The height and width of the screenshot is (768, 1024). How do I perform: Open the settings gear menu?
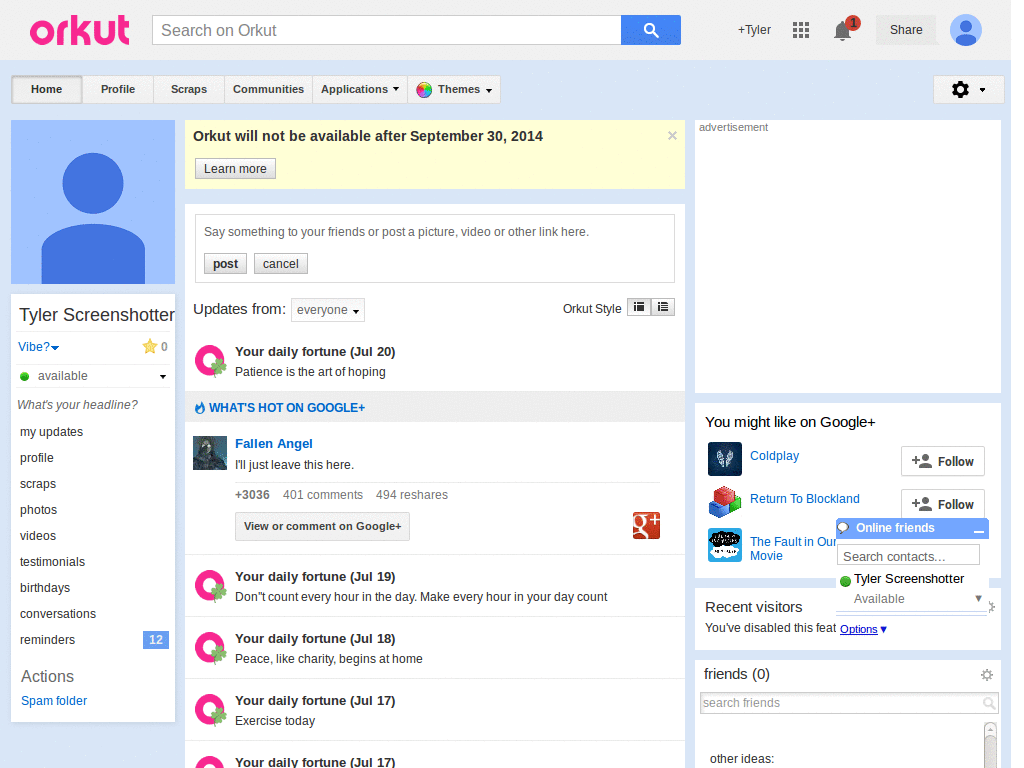coord(968,89)
